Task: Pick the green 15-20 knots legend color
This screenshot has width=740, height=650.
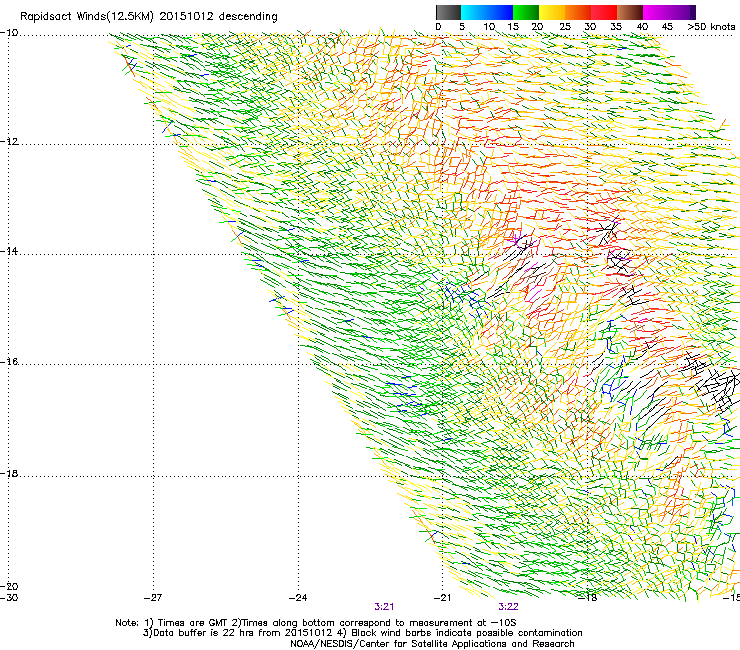Action: tap(526, 12)
